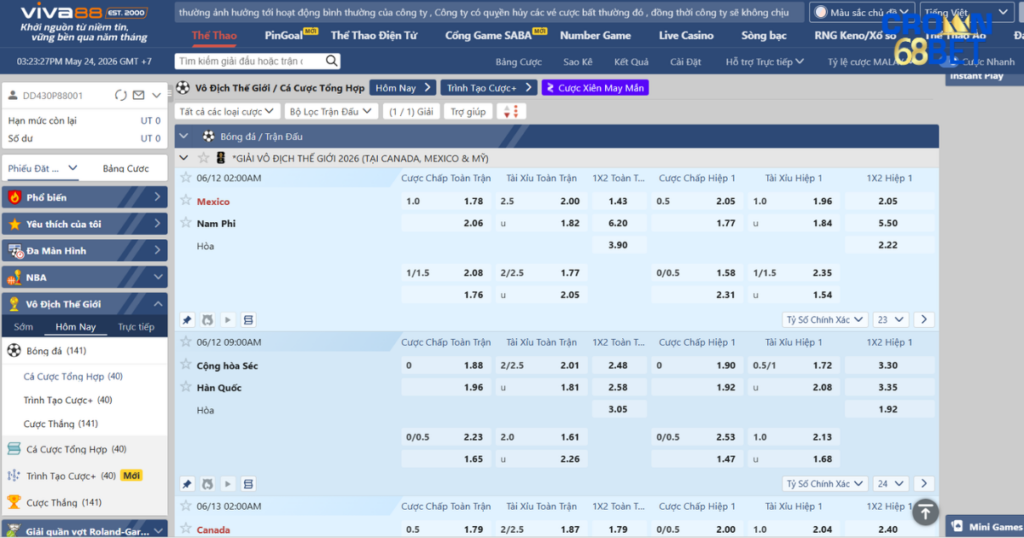Screen dimensions: 1024x538
Task: Star the Cộng hòa Séc team
Action: pos(186,364)
